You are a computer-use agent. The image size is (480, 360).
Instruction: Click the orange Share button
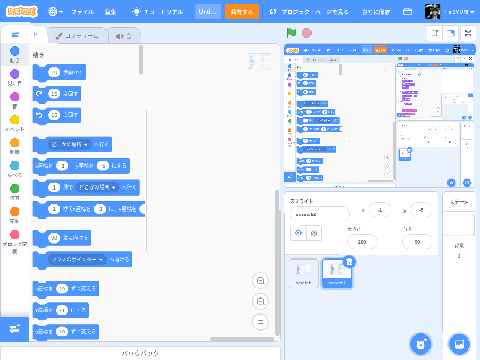tap(242, 12)
